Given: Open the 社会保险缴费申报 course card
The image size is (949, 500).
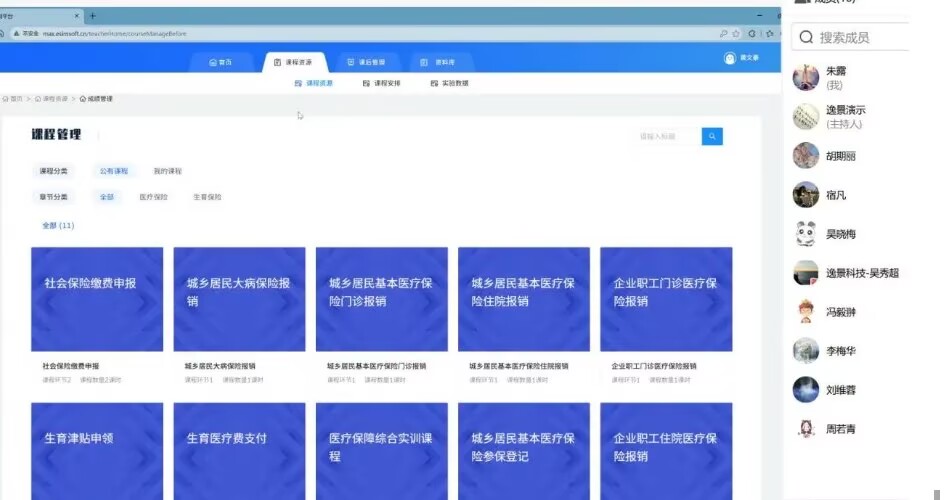Looking at the screenshot, I should click(x=97, y=299).
